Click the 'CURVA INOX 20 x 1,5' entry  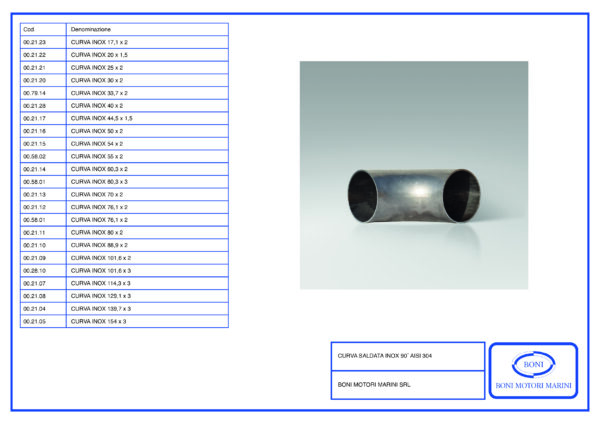(x=100, y=55)
